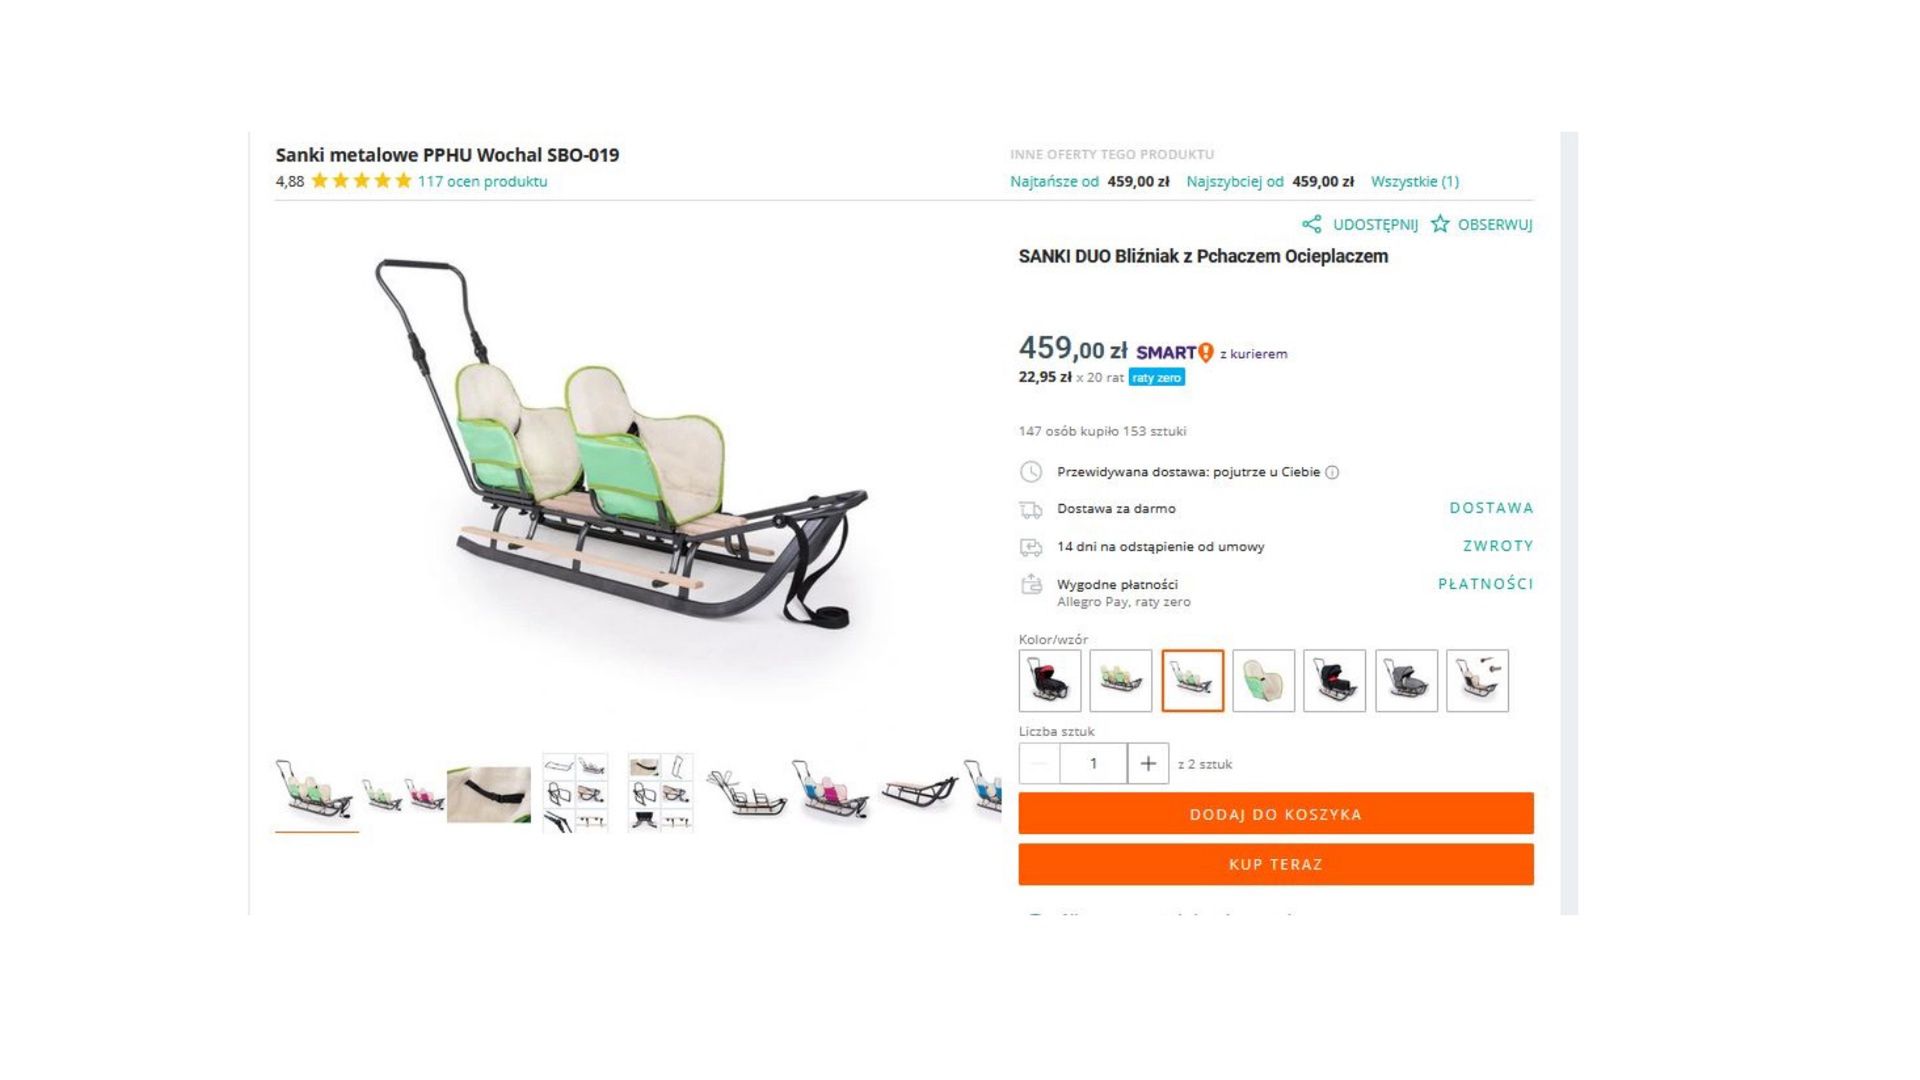Open the DOSTAWA details link
Screen dimensions: 1920x1080
[1491, 508]
